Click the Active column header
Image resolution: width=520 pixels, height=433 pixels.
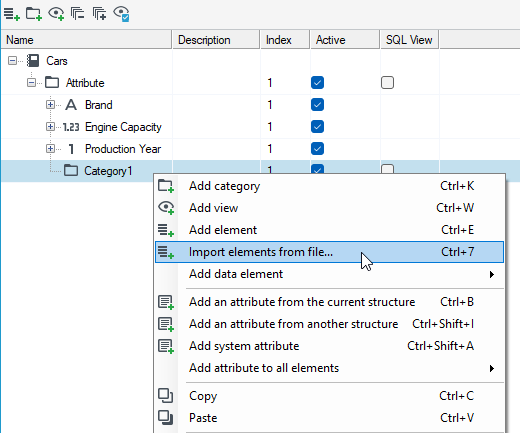tap(345, 40)
